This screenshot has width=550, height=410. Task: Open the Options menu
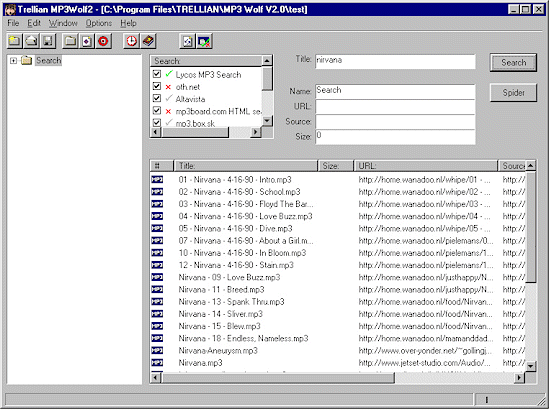(x=99, y=23)
